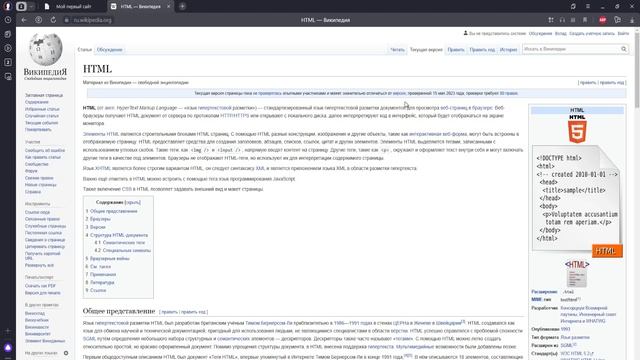Viewport: 640px width, 360px height.
Task: Follow "Создать учётную запись" link
Action: click(x=592, y=33)
